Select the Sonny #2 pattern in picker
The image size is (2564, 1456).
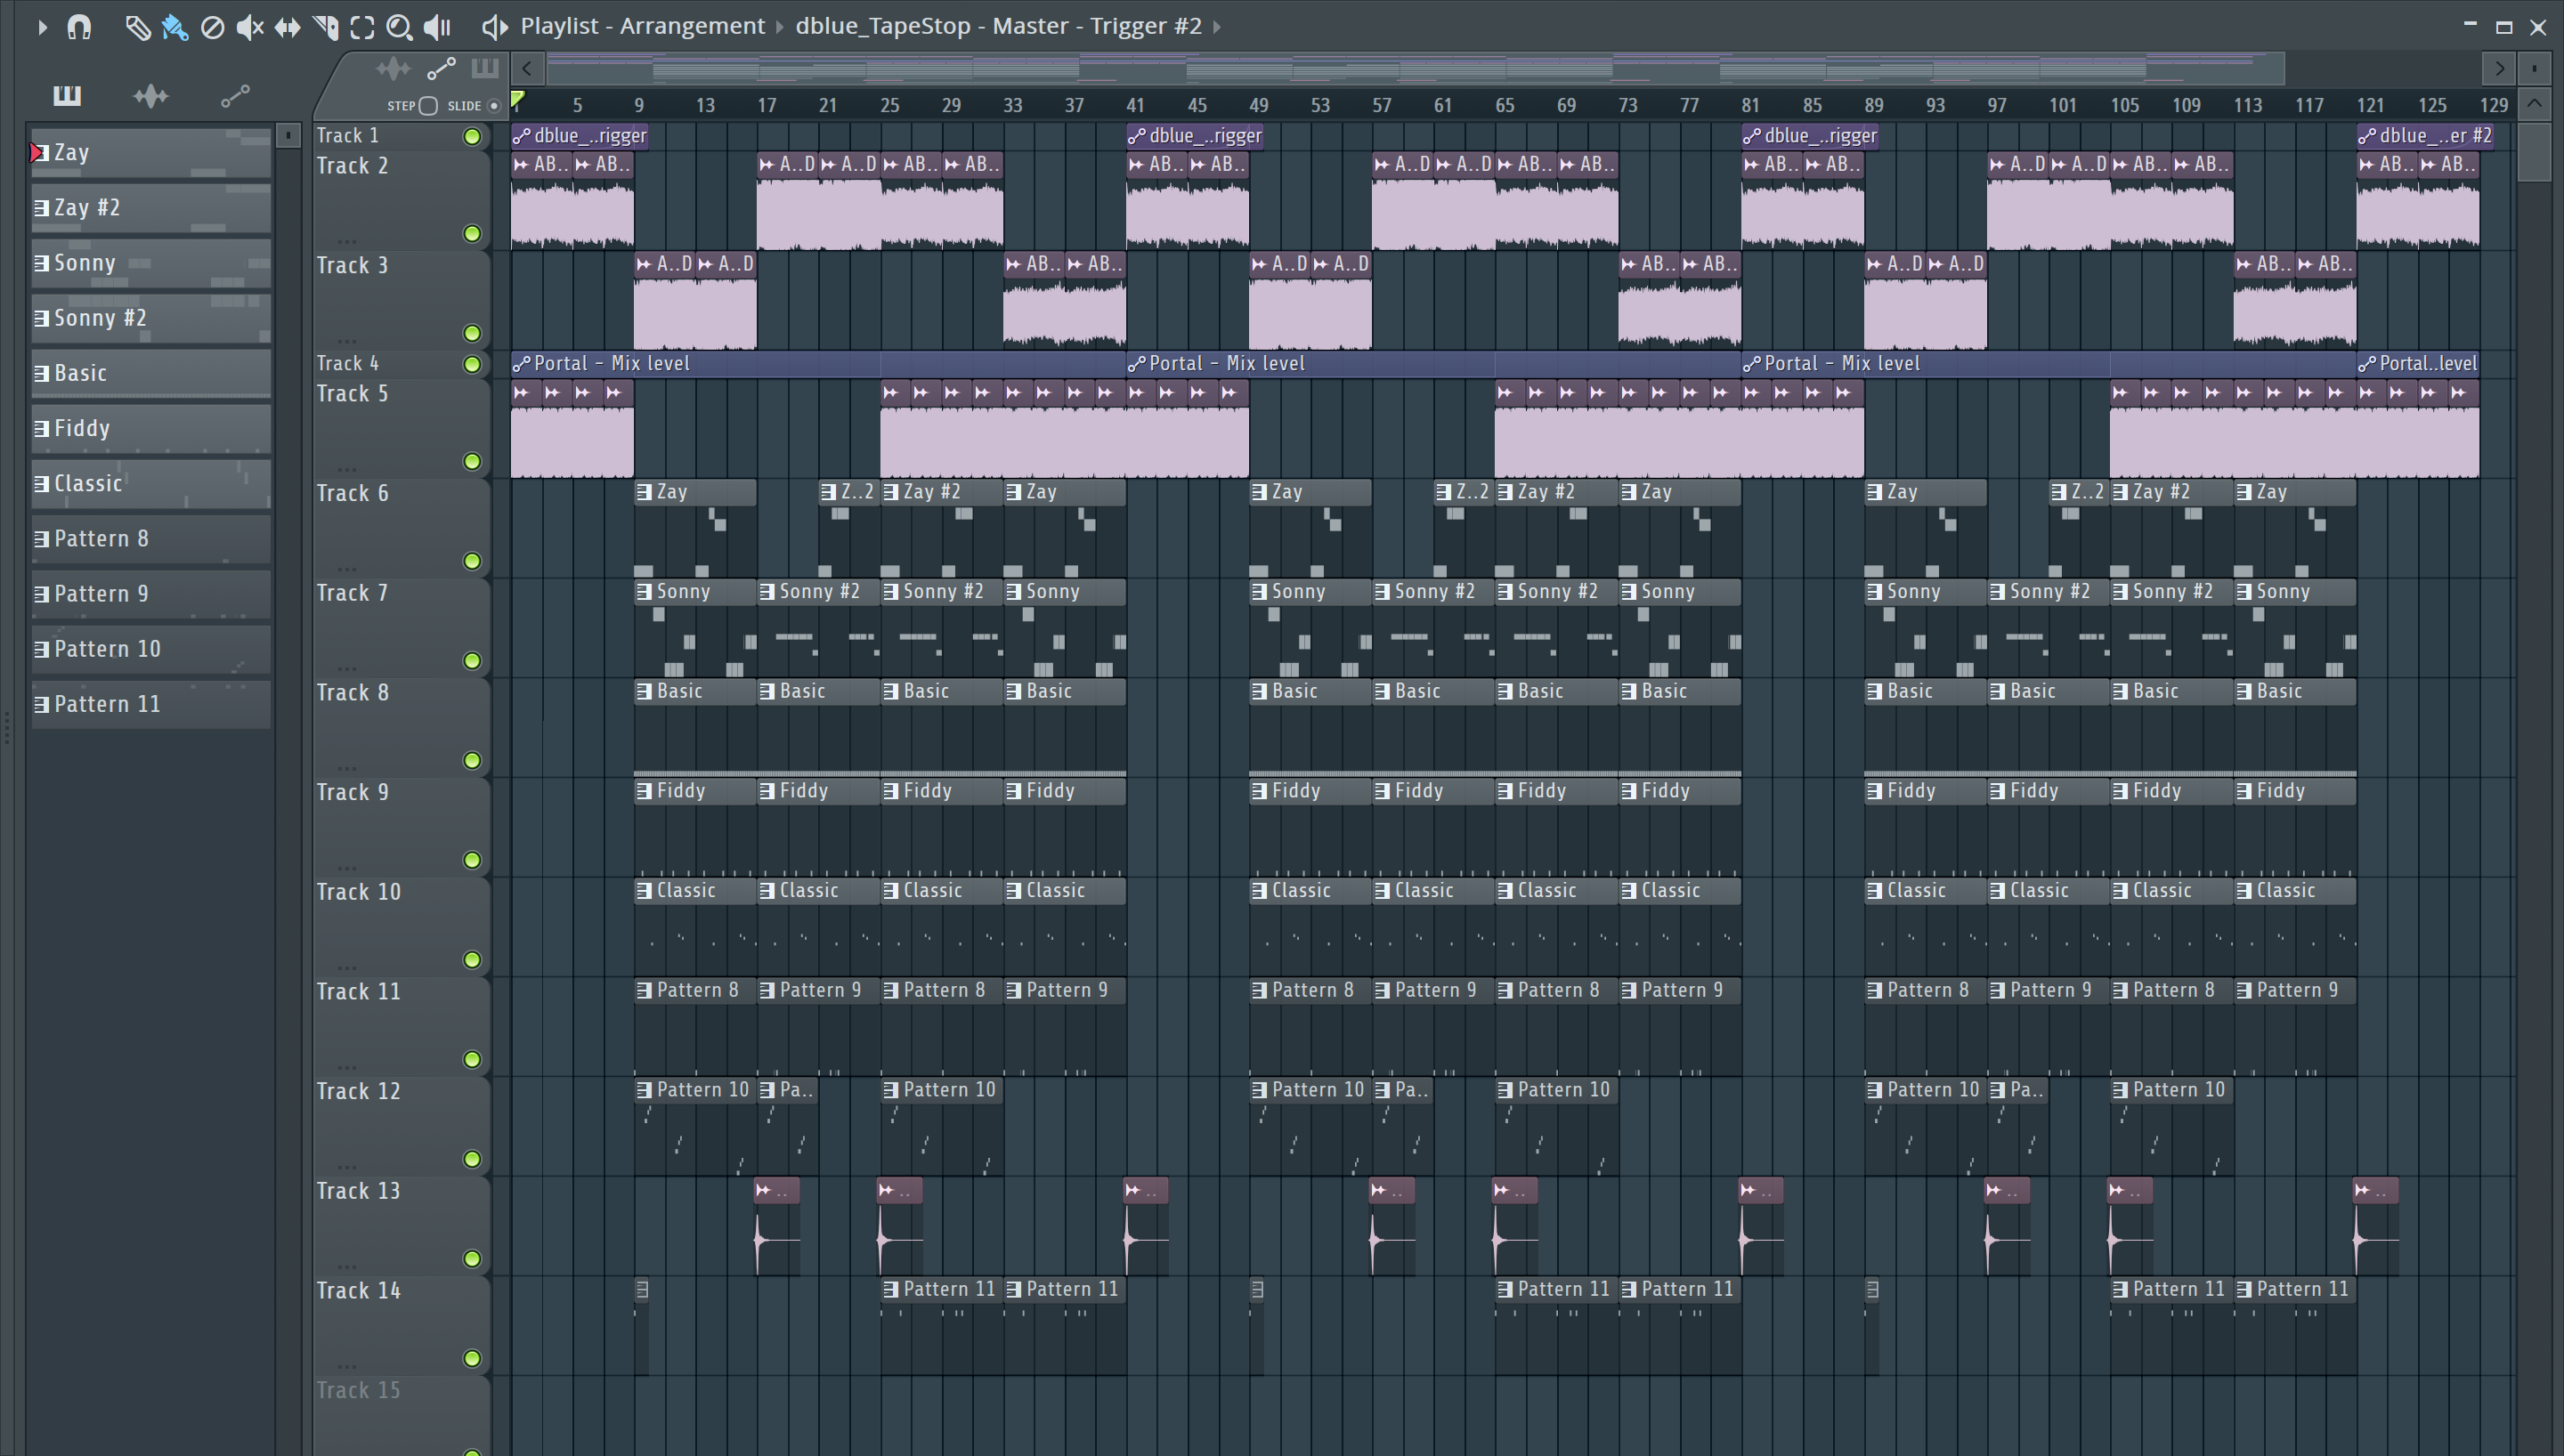tap(151, 318)
